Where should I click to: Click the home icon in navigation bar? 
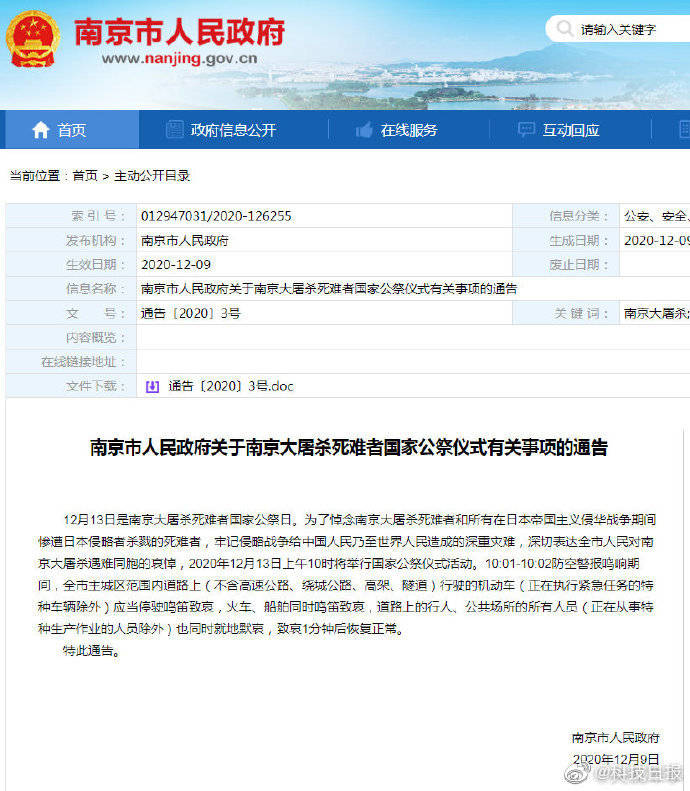click(x=40, y=130)
